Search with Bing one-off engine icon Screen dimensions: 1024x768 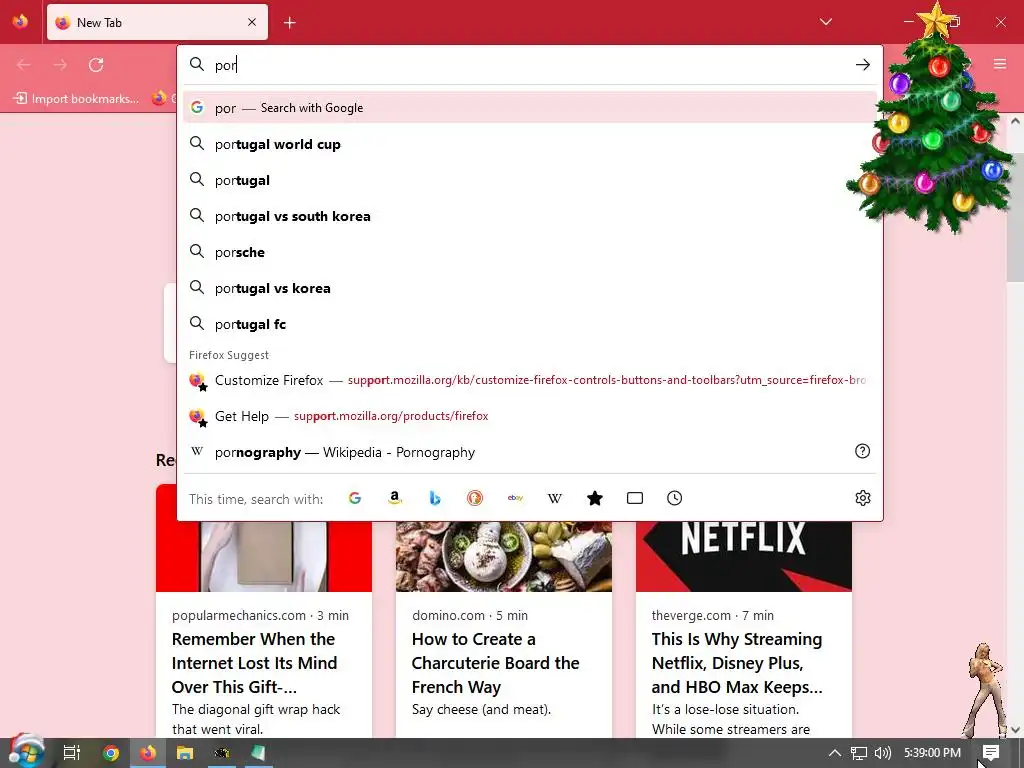(435, 498)
